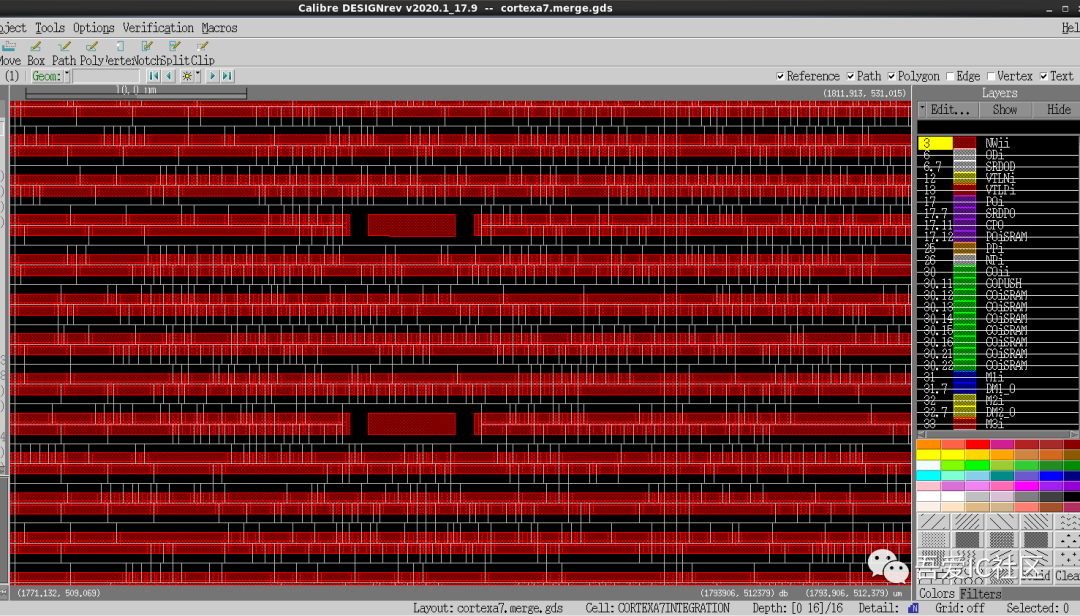This screenshot has height=616, width=1080.
Task: Click the Show layers button
Action: (x=1004, y=110)
